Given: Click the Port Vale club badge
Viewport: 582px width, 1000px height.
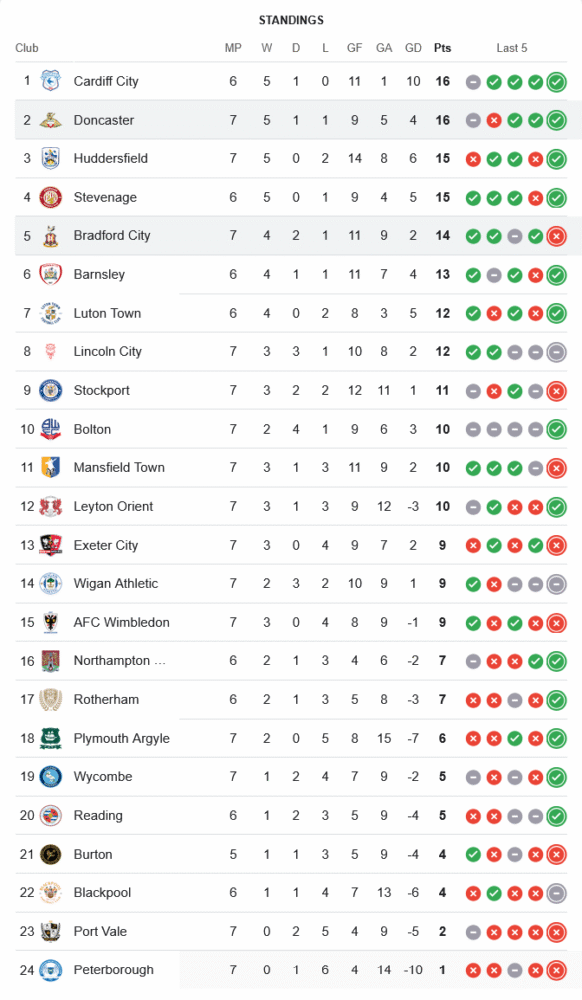Looking at the screenshot, I should tap(50, 931).
